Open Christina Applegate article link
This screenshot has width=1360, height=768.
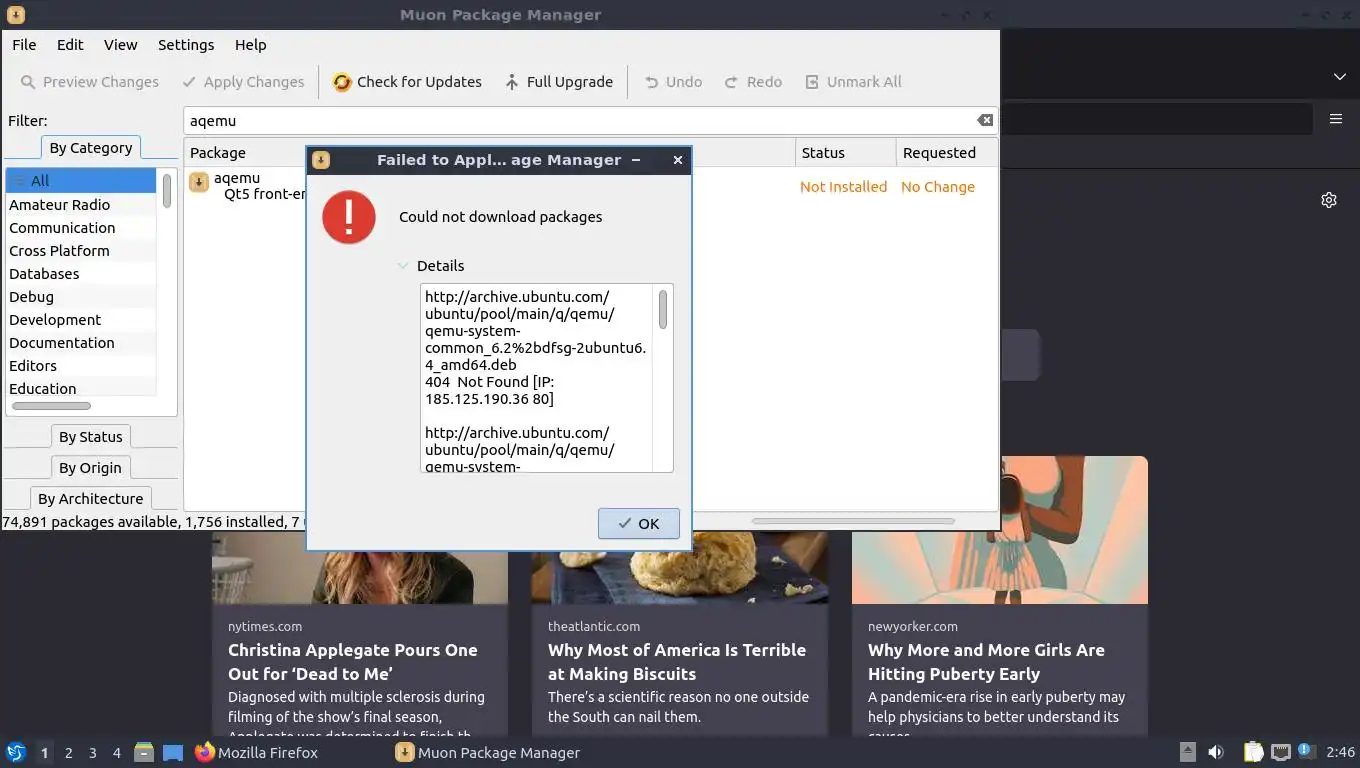pyautogui.click(x=353, y=662)
